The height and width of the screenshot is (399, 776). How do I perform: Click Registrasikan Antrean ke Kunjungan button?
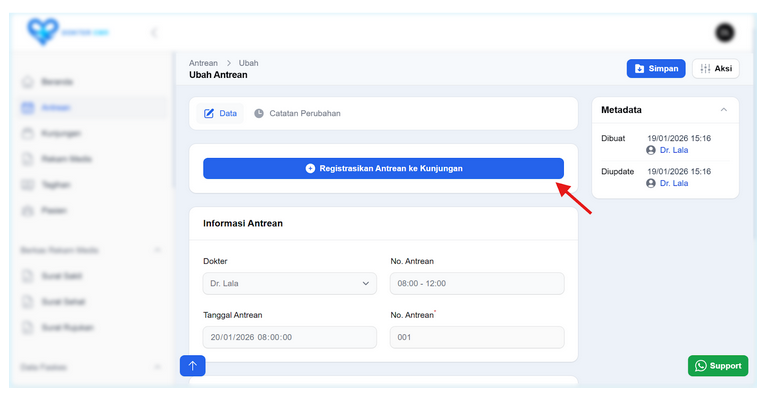tap(384, 168)
